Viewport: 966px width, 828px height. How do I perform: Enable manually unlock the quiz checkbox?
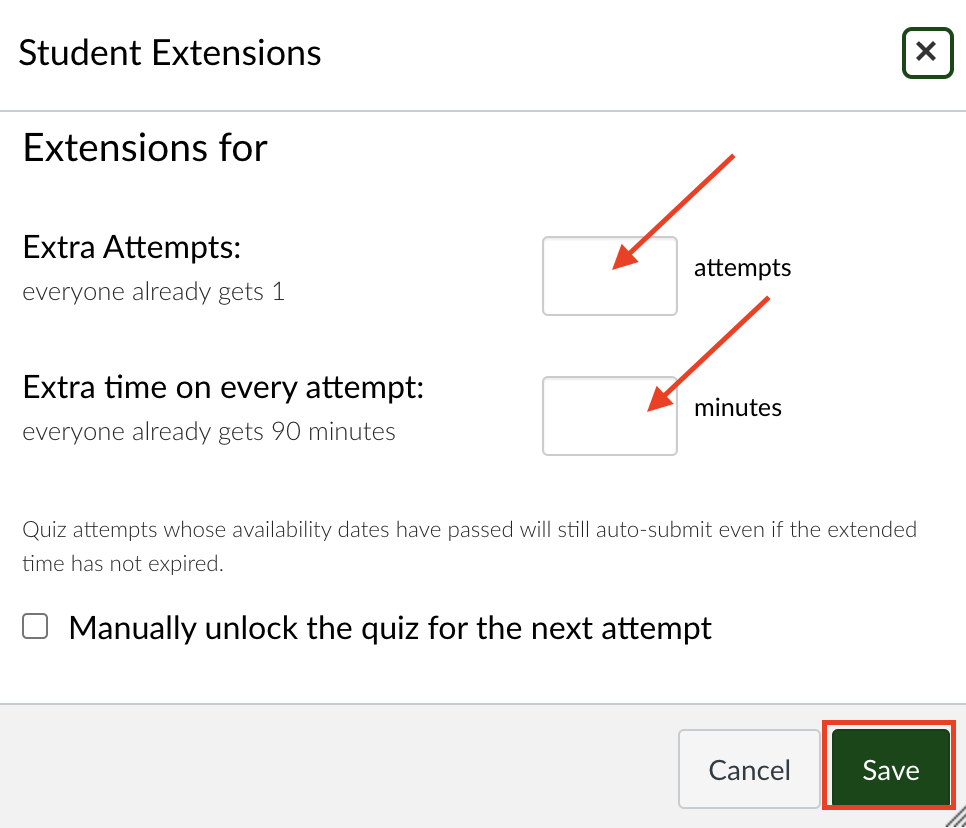pyautogui.click(x=35, y=626)
